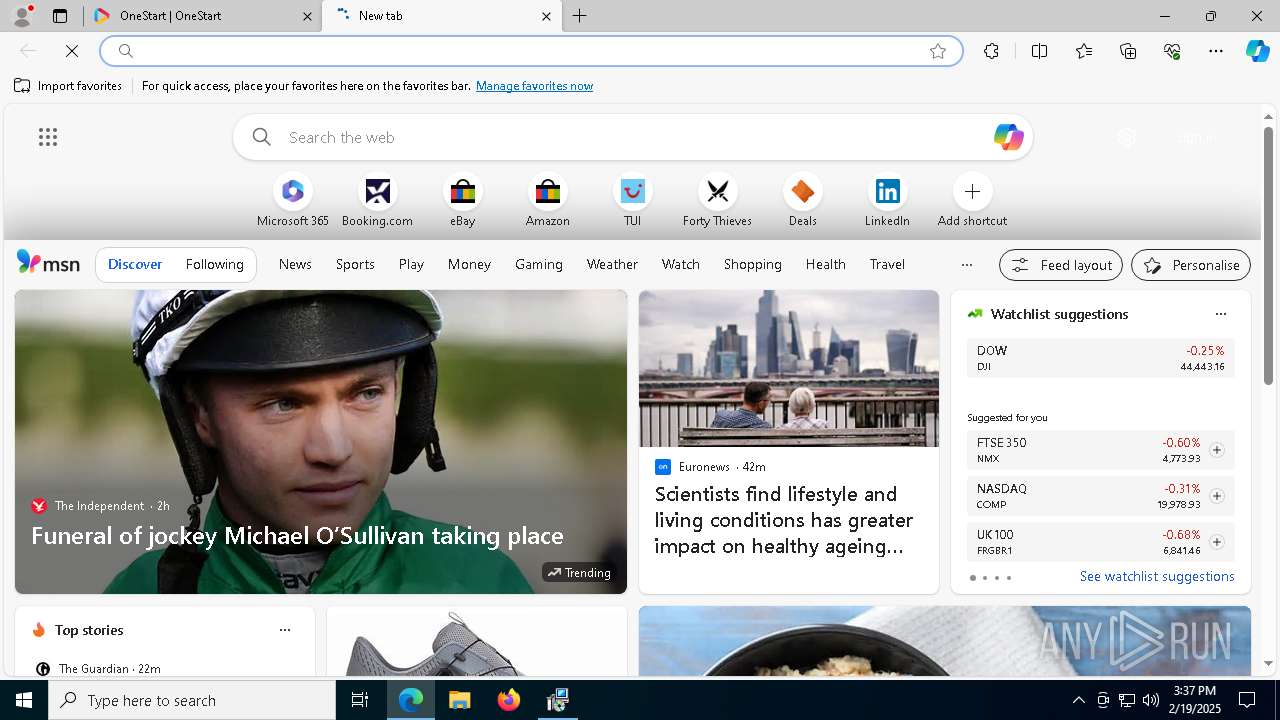
Task: Open the News category
Action: 295,264
